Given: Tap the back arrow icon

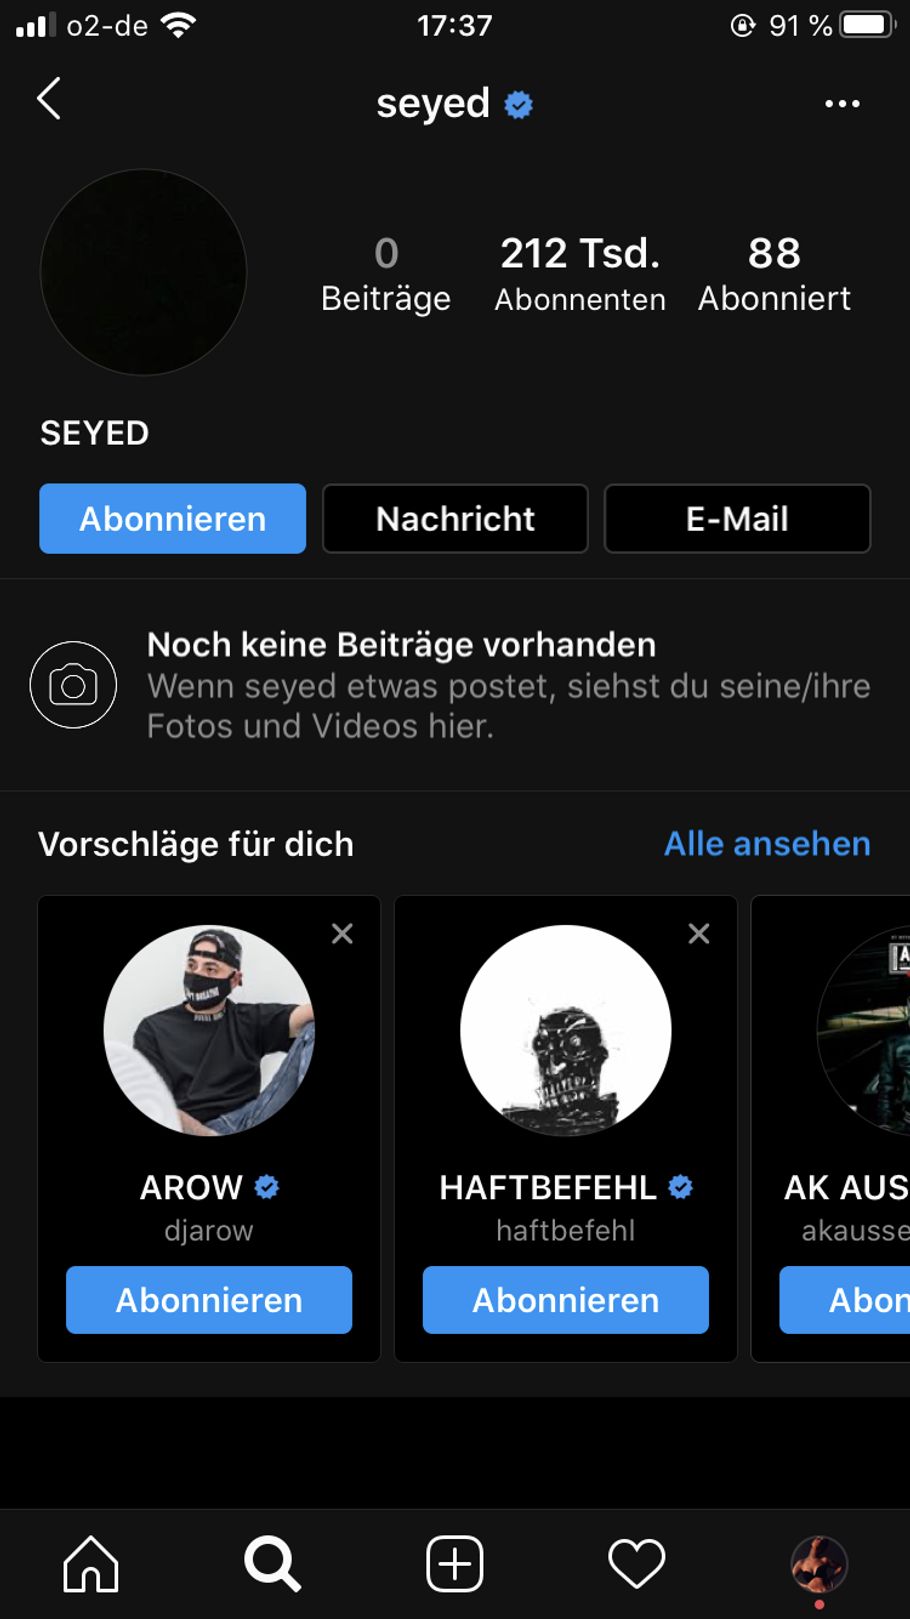Looking at the screenshot, I should click(49, 99).
